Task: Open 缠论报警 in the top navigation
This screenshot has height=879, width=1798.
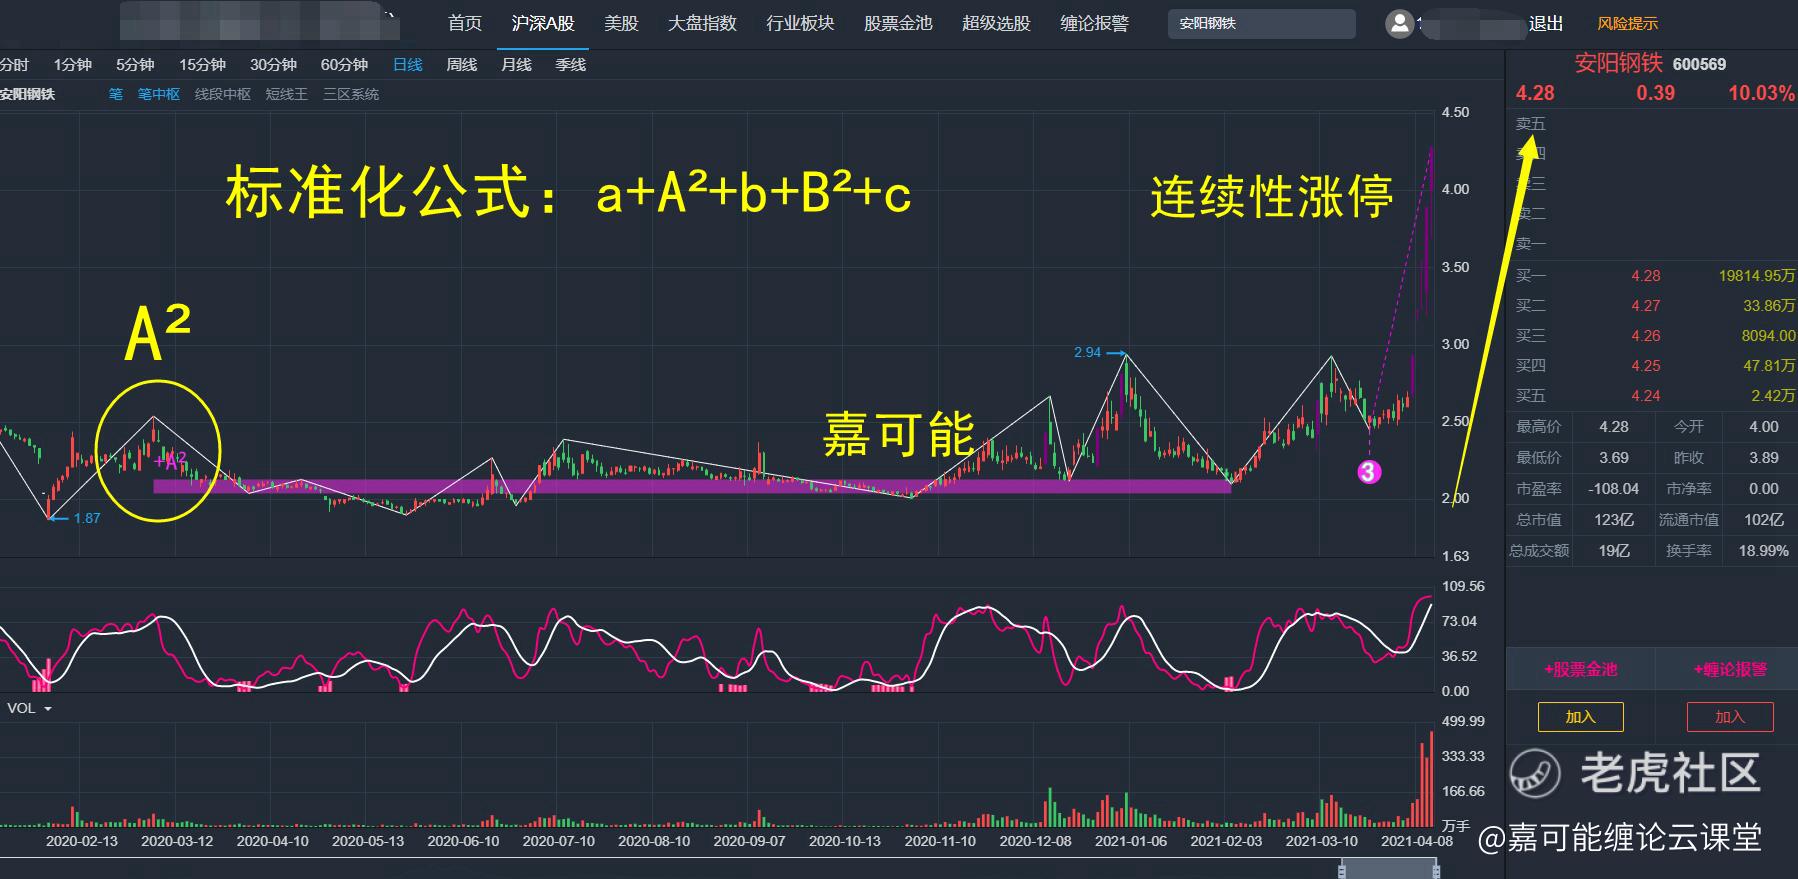Action: 1094,23
